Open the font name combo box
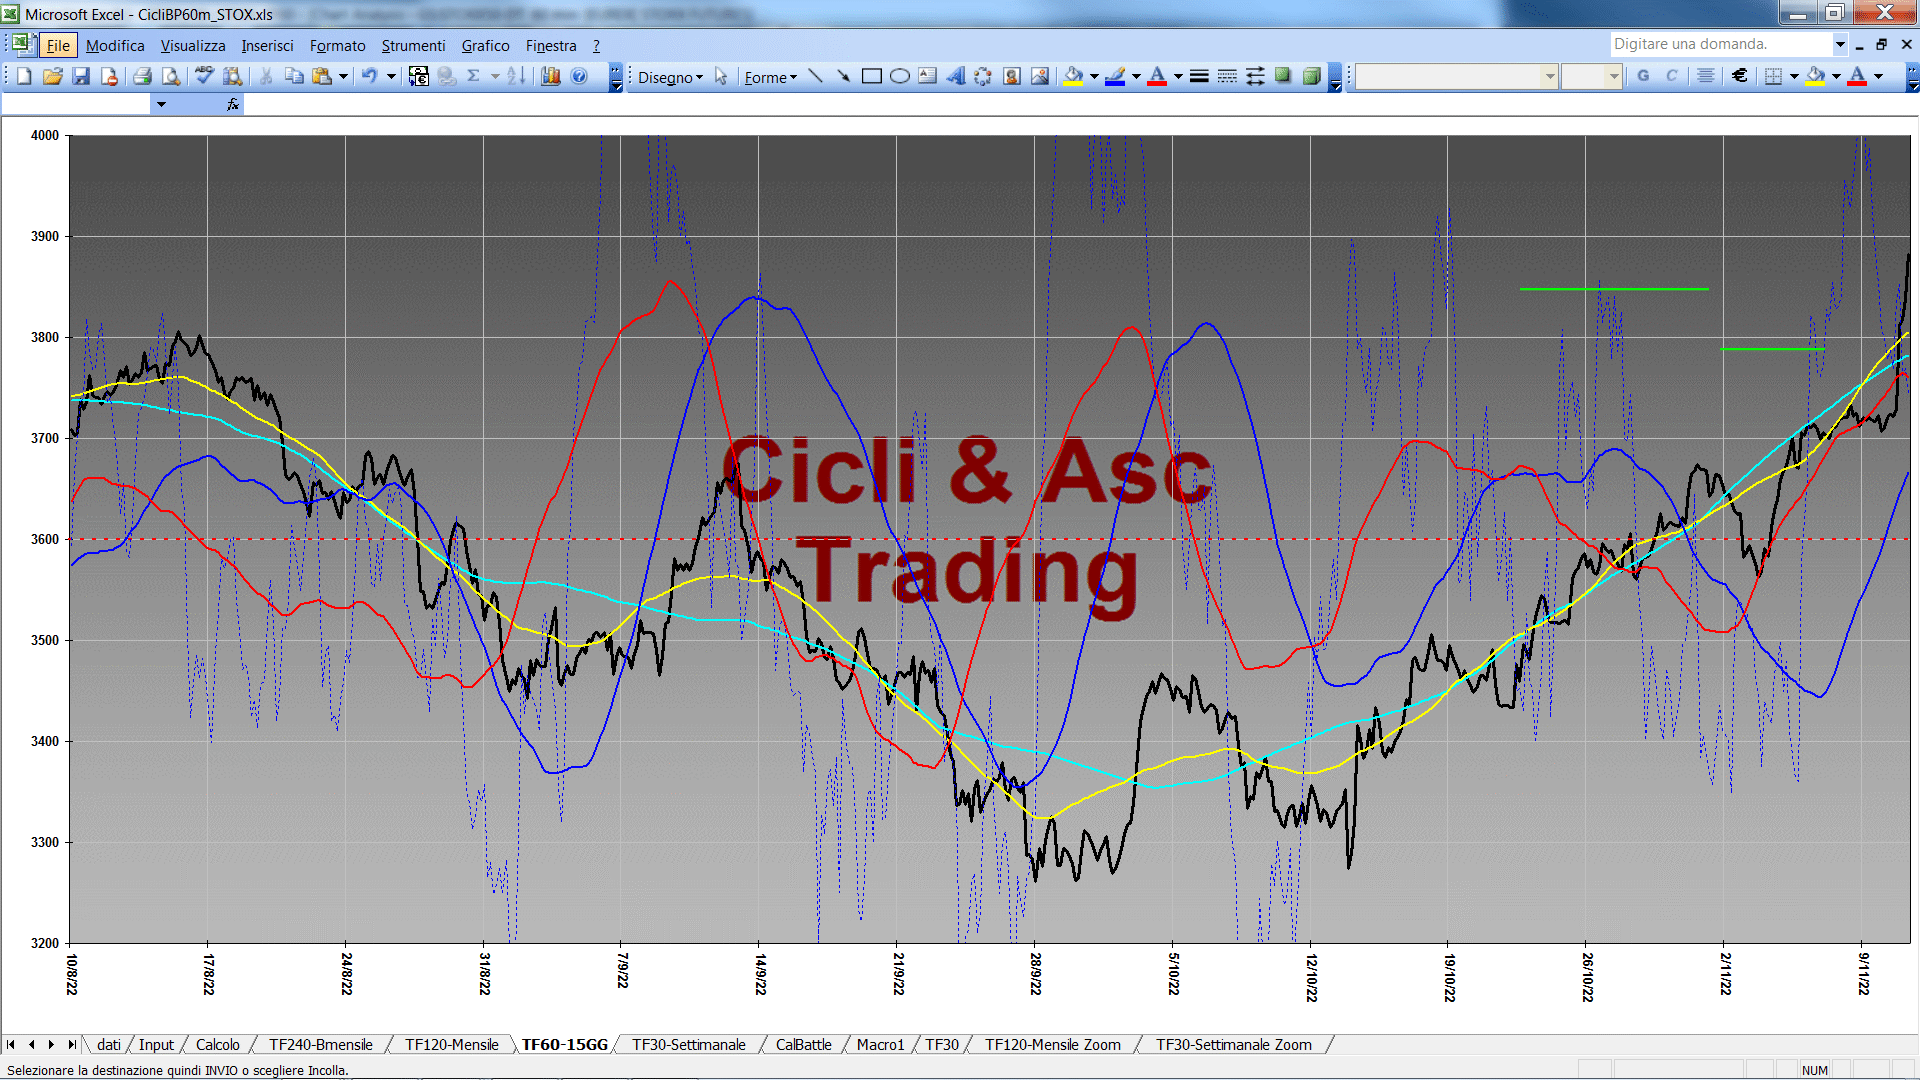Image resolution: width=1920 pixels, height=1080 pixels. 1457,76
